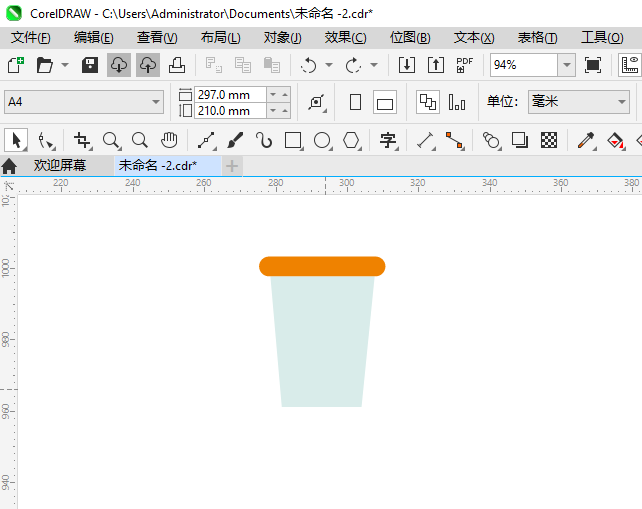Open the 效果(C) menu

click(x=346, y=38)
